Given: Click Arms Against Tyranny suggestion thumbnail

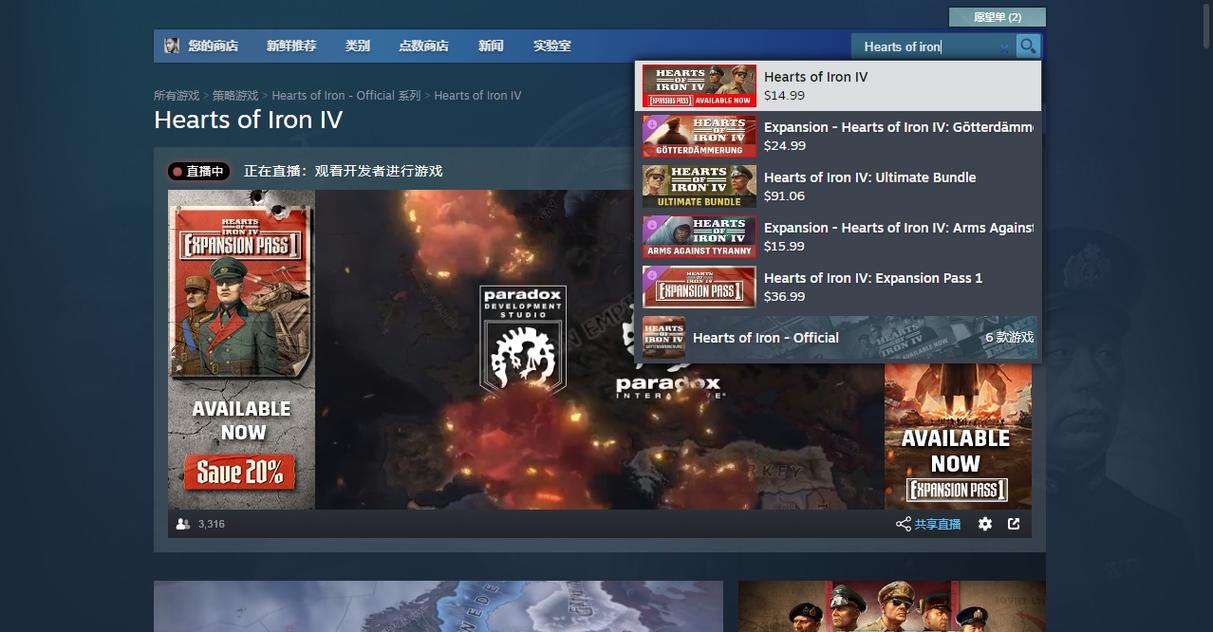Looking at the screenshot, I should (x=699, y=236).
